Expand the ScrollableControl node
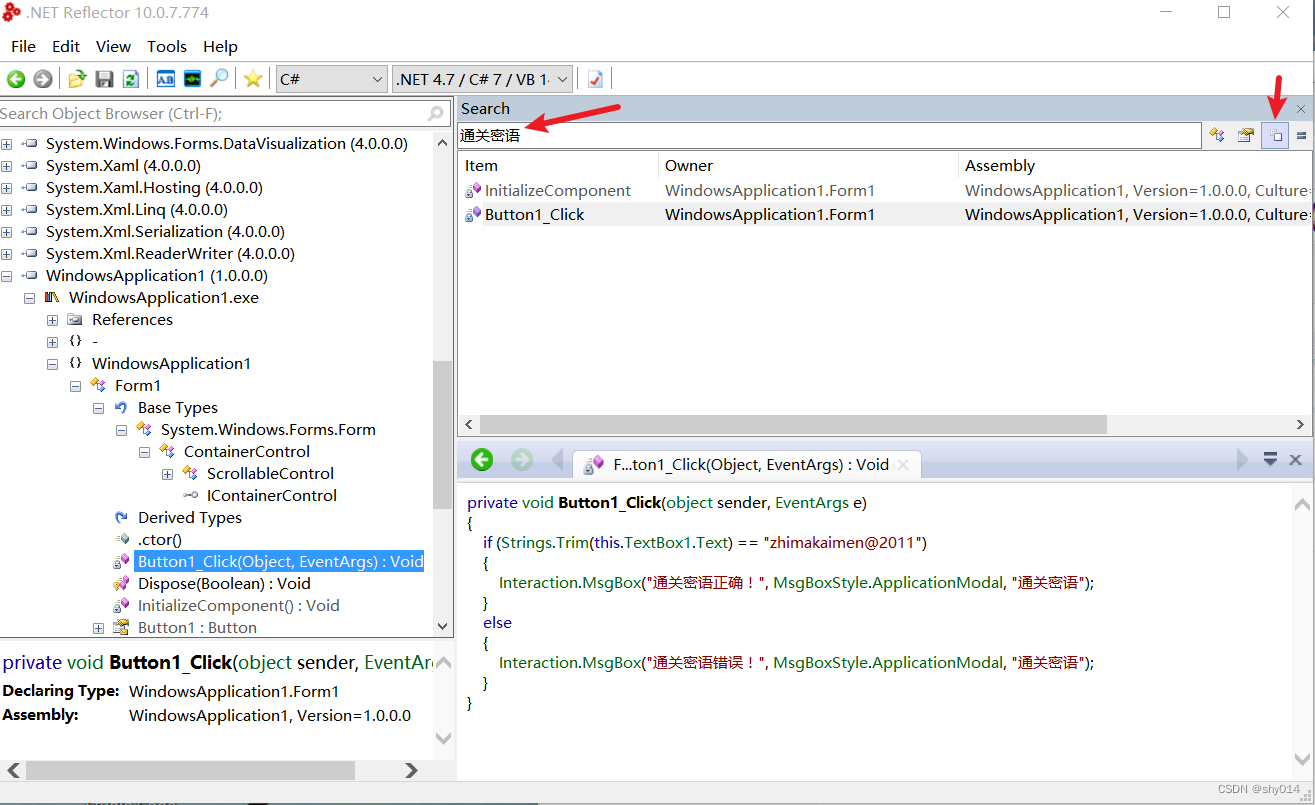Screen dimensions: 1315x805 pos(168,474)
